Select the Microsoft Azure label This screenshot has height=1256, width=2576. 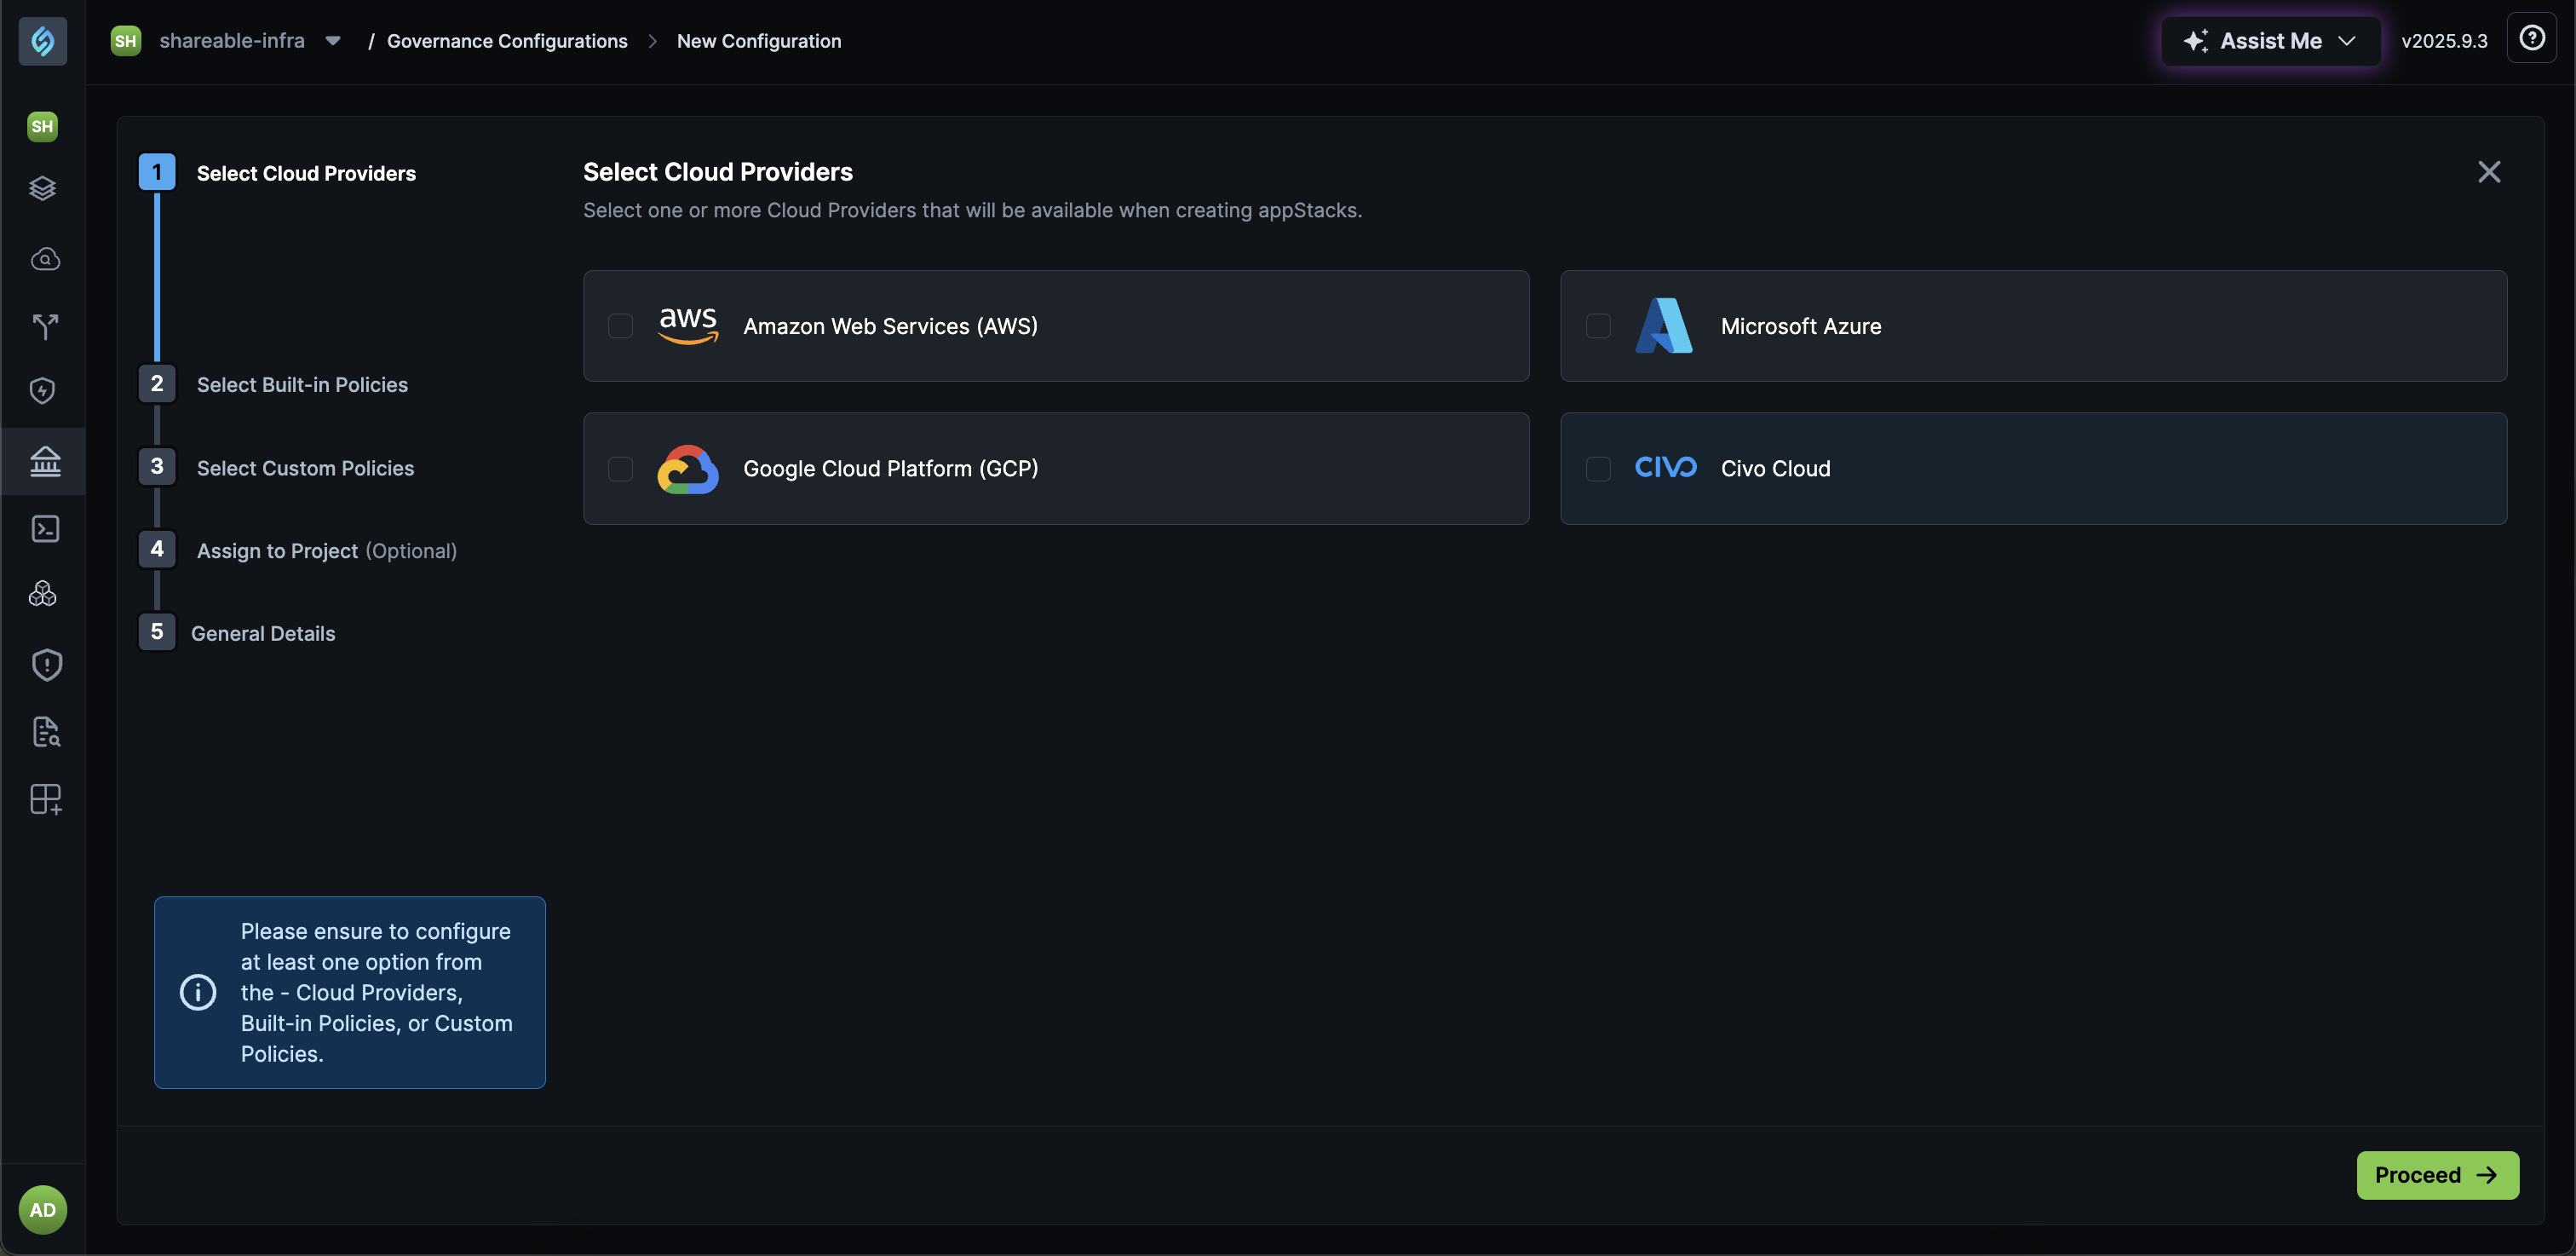pos(1801,326)
